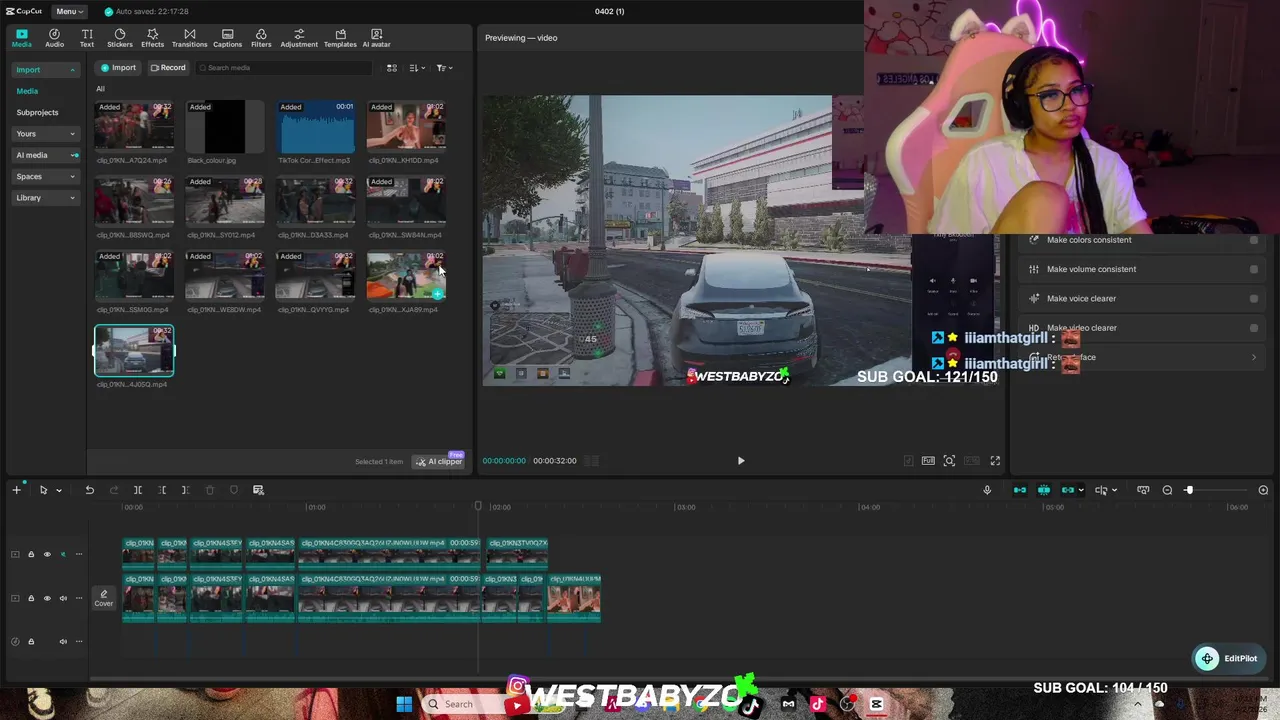1280x720 pixels.
Task: Open the AI avatar panel
Action: click(x=376, y=38)
